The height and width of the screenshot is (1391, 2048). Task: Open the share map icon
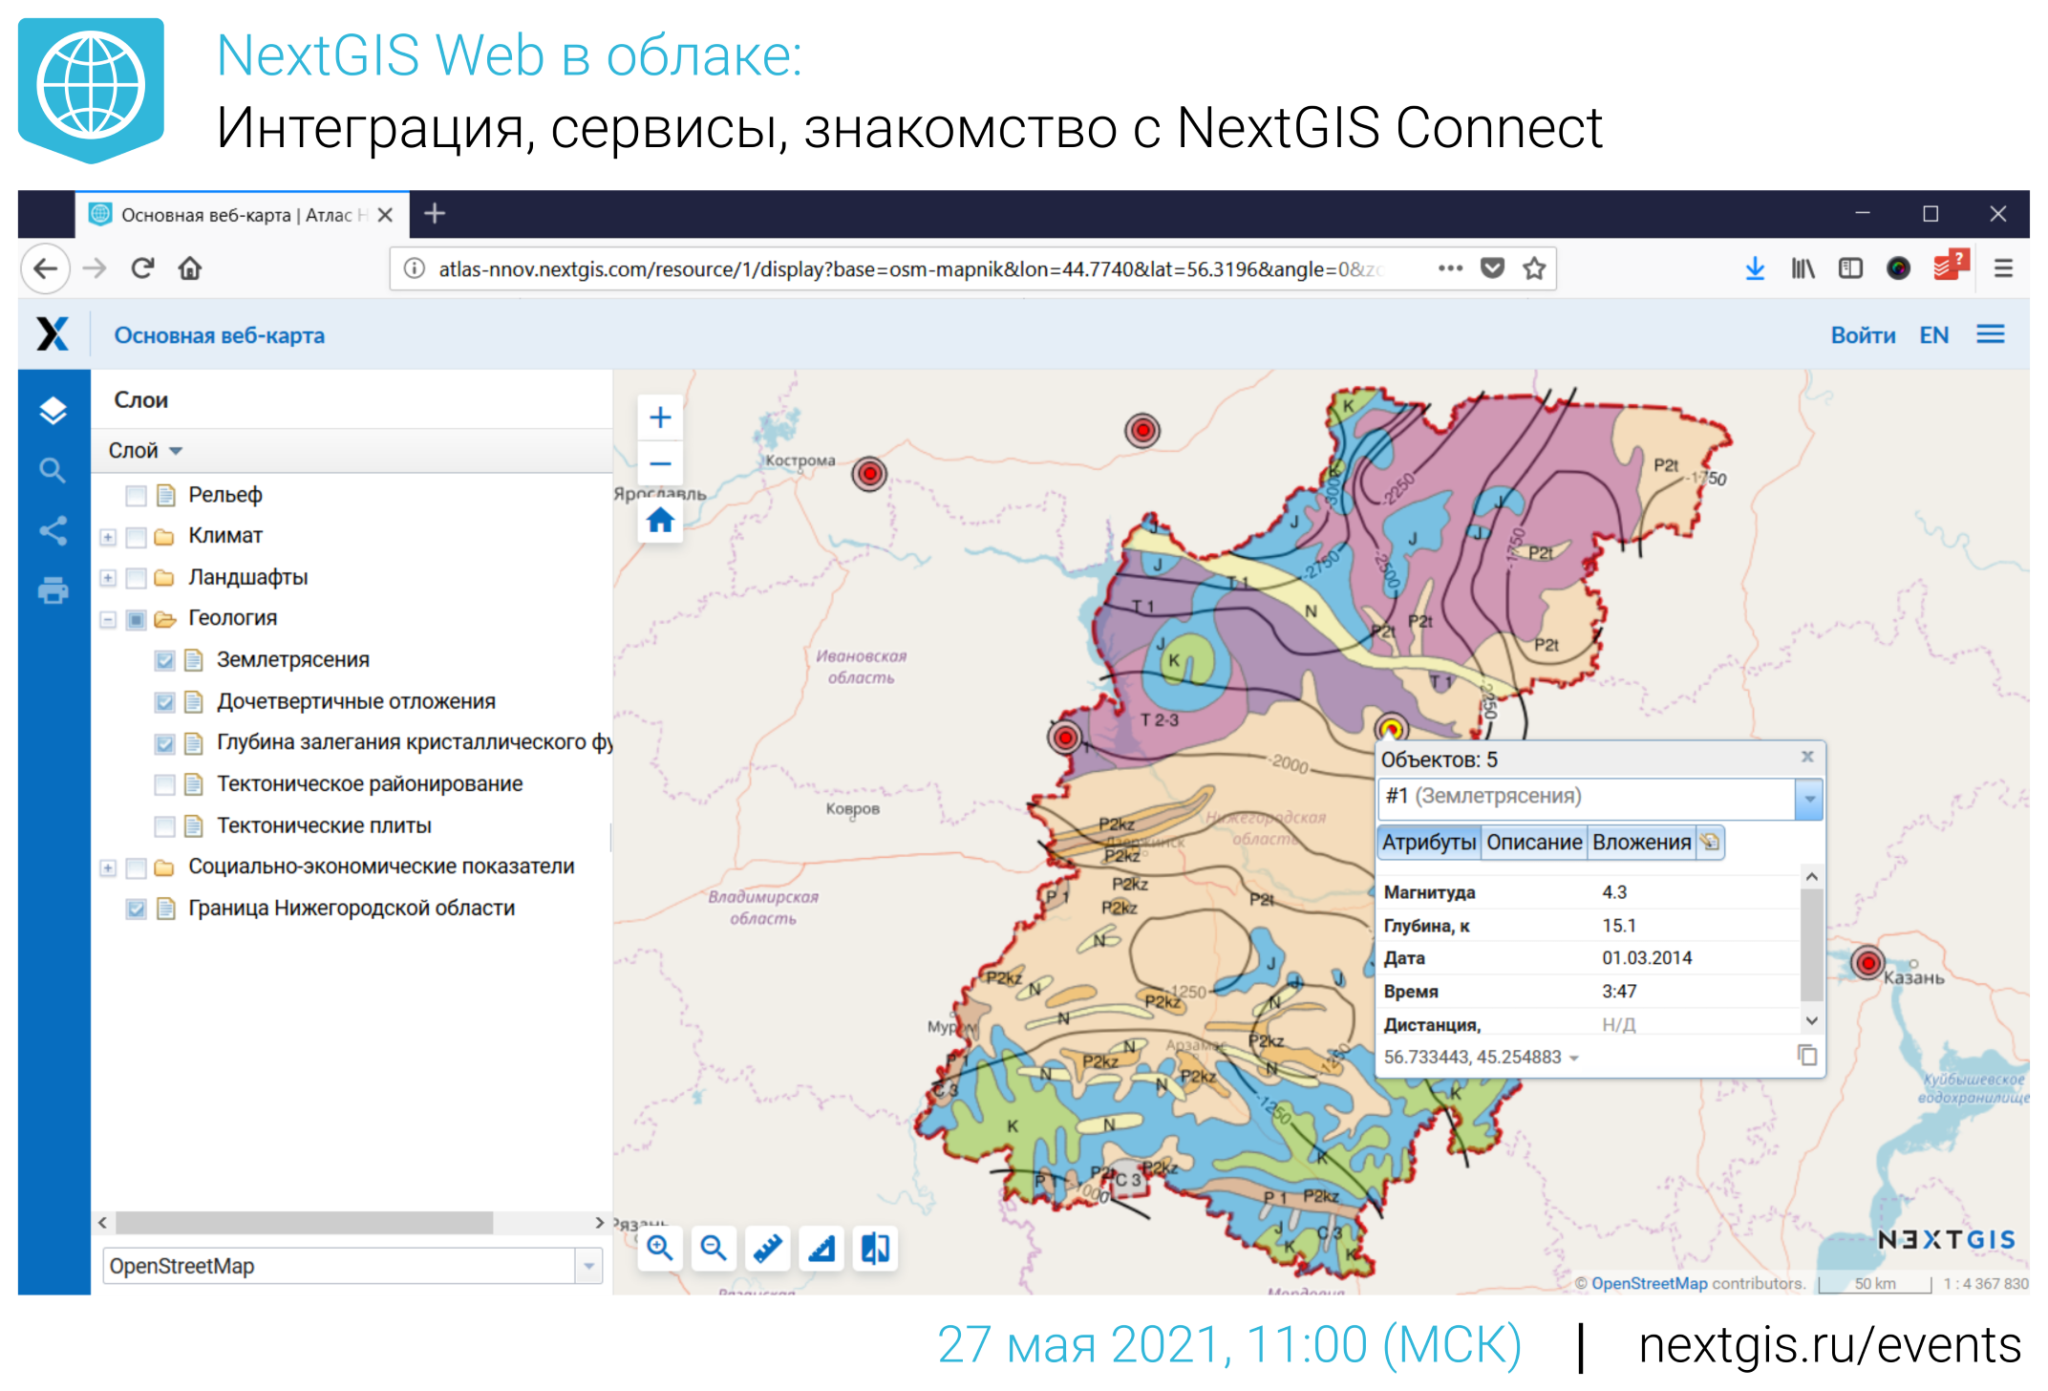click(x=53, y=530)
